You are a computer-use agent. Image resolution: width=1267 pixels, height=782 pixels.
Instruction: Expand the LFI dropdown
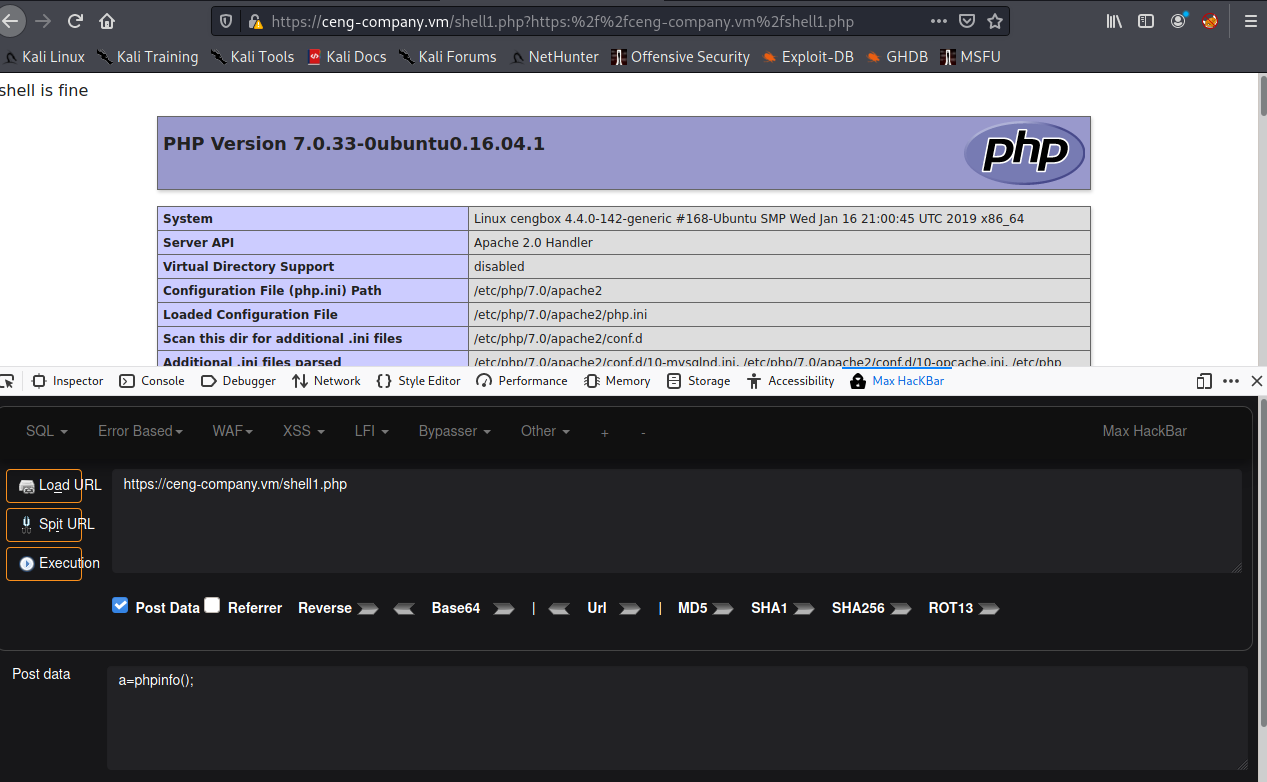[x=371, y=431]
